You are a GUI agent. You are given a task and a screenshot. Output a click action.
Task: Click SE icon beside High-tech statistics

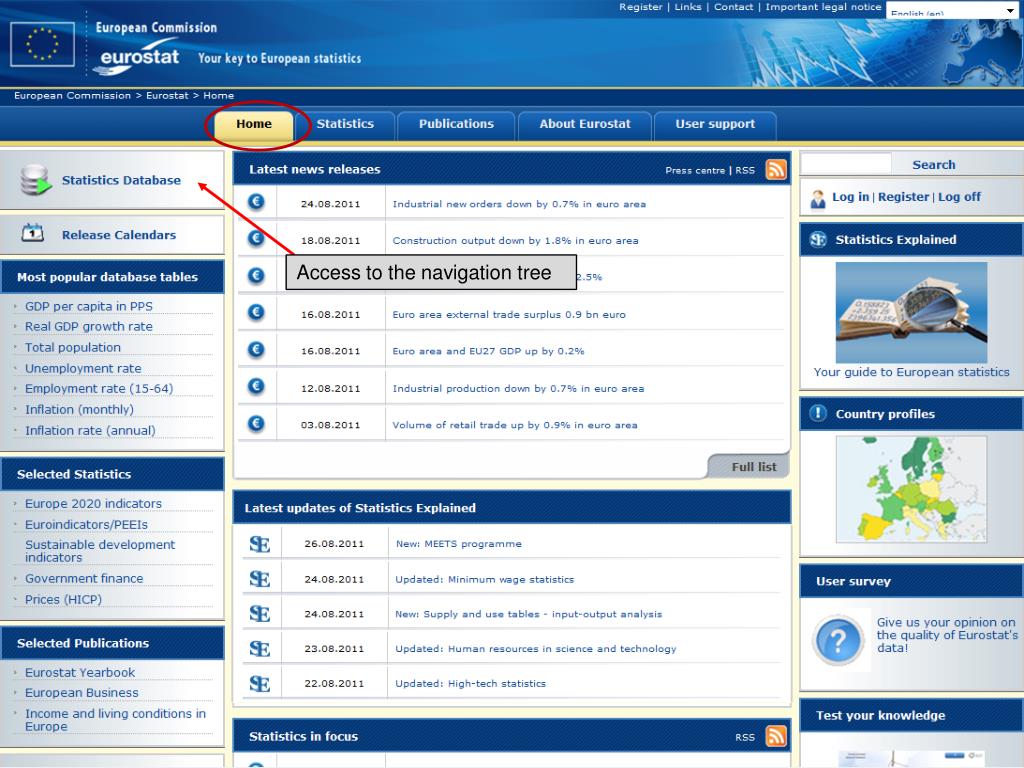[x=259, y=683]
